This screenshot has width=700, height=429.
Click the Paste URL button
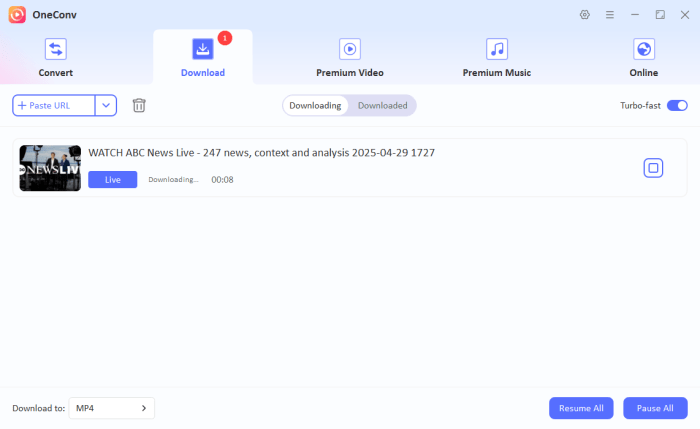(54, 106)
